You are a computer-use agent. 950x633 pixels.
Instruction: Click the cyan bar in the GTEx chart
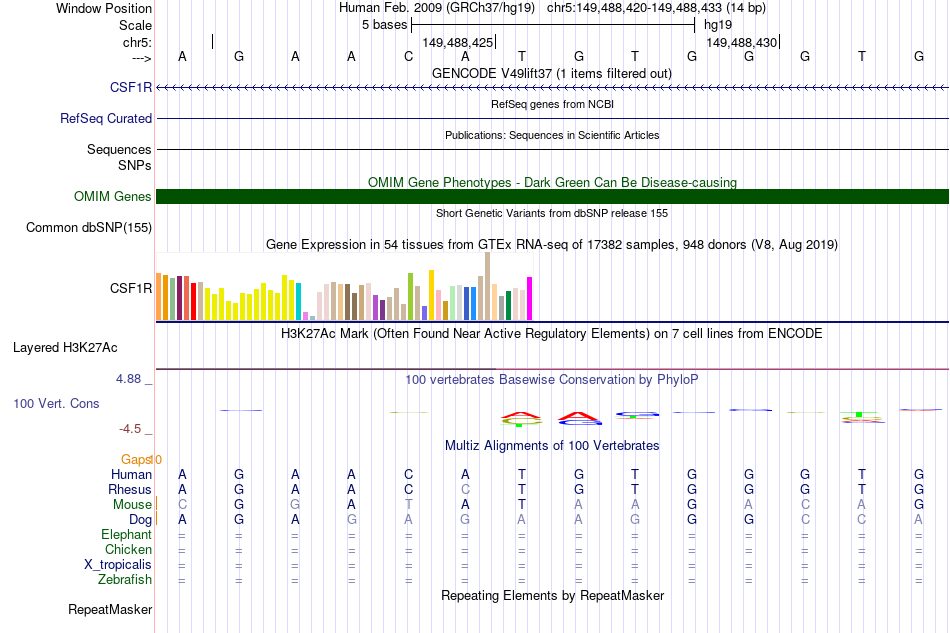click(x=298, y=301)
